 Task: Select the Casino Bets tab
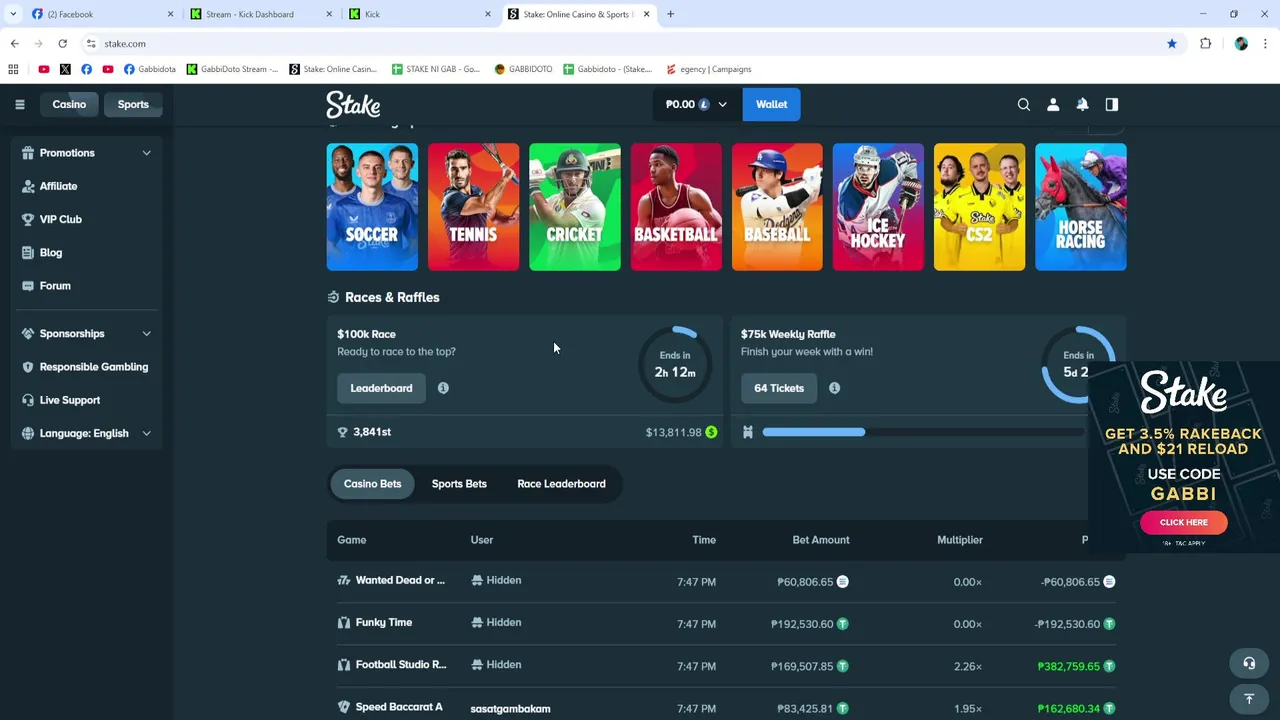click(372, 484)
